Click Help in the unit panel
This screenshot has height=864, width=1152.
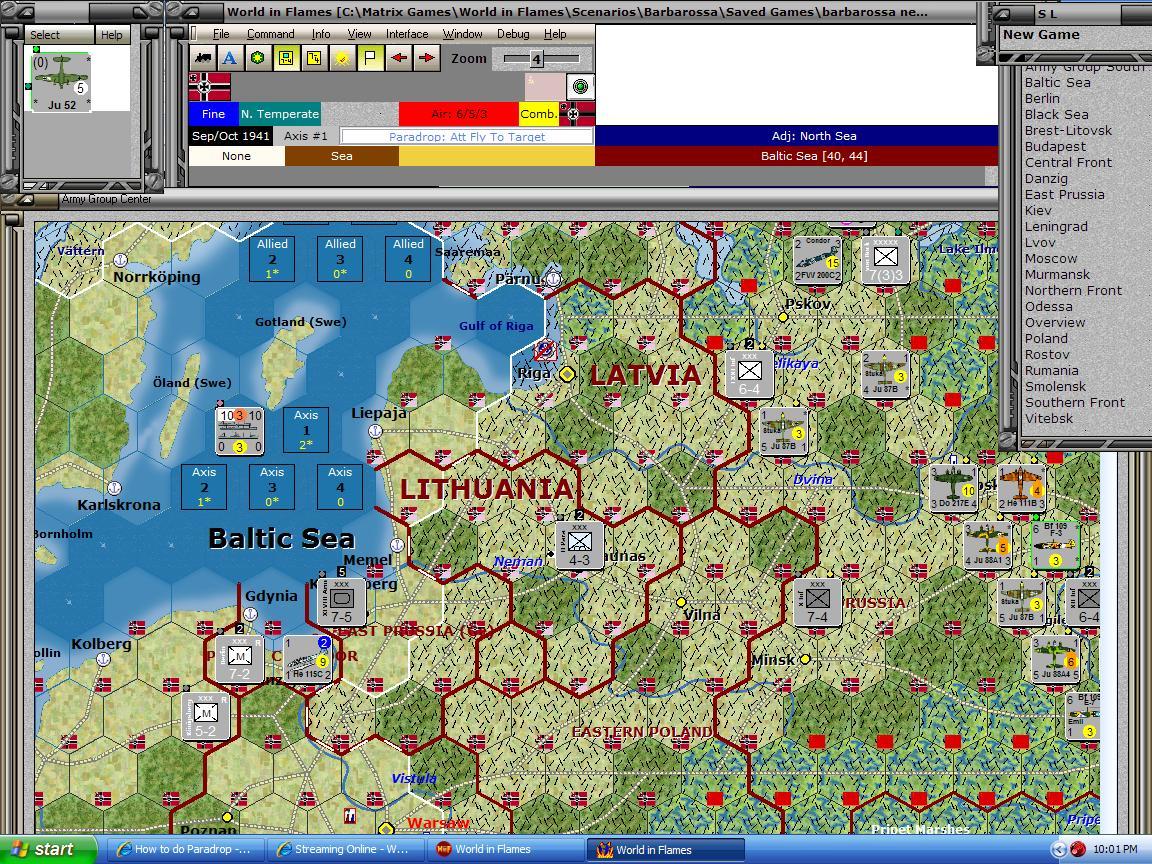click(x=112, y=35)
